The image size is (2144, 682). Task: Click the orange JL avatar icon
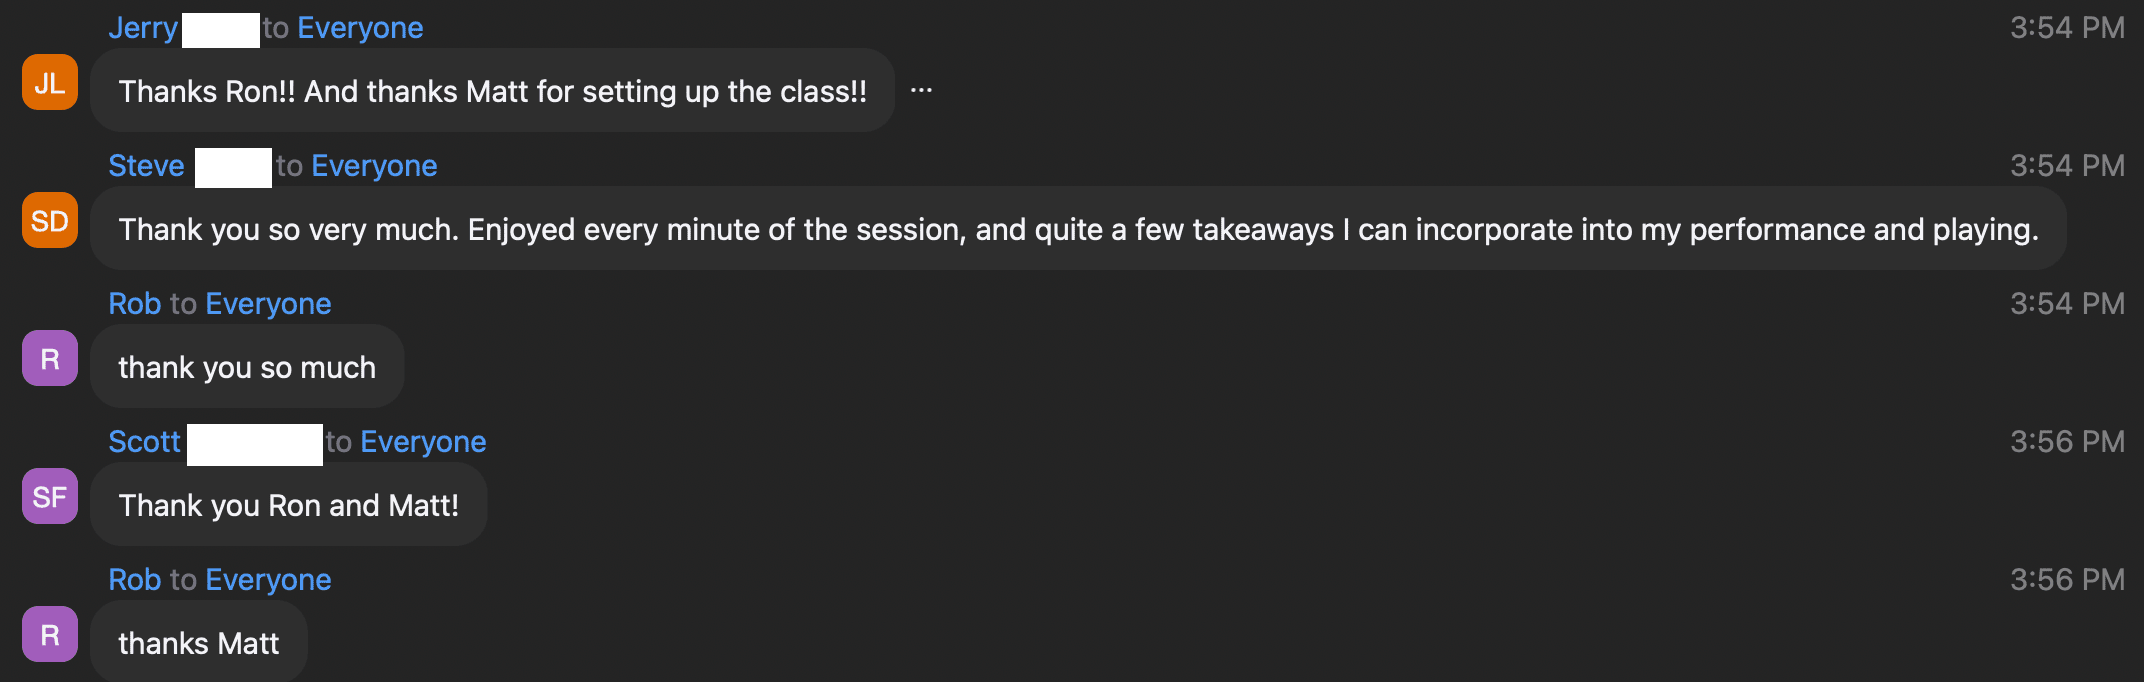[x=50, y=83]
